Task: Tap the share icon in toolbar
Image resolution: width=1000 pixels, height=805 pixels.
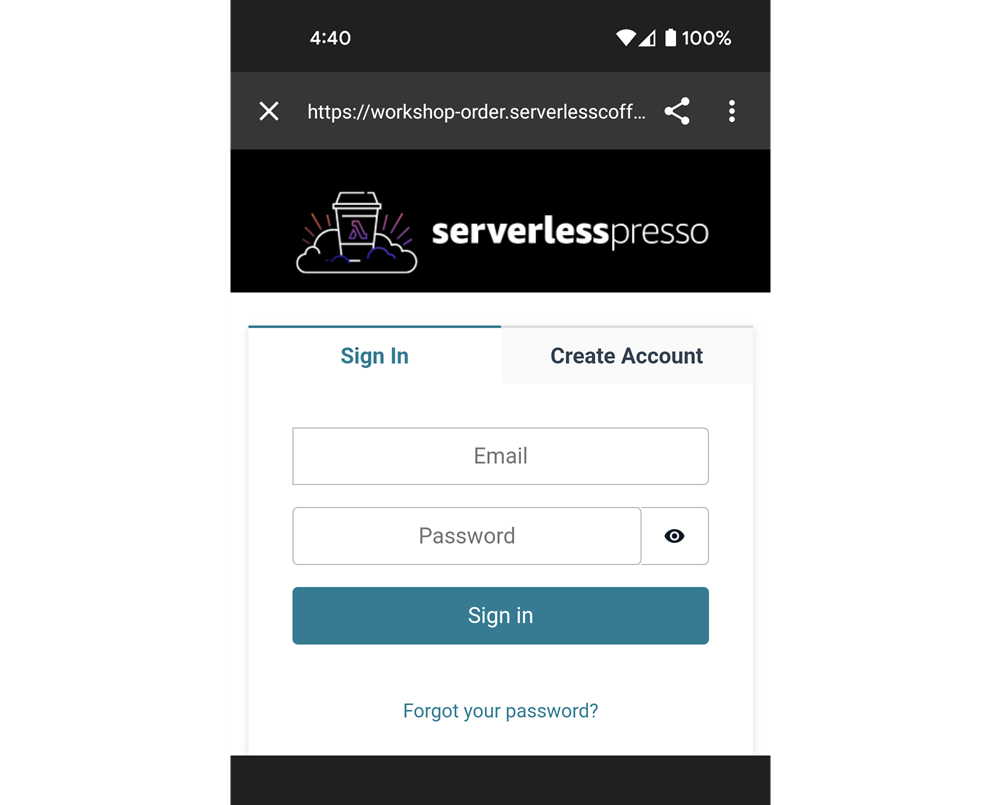Action: [677, 111]
